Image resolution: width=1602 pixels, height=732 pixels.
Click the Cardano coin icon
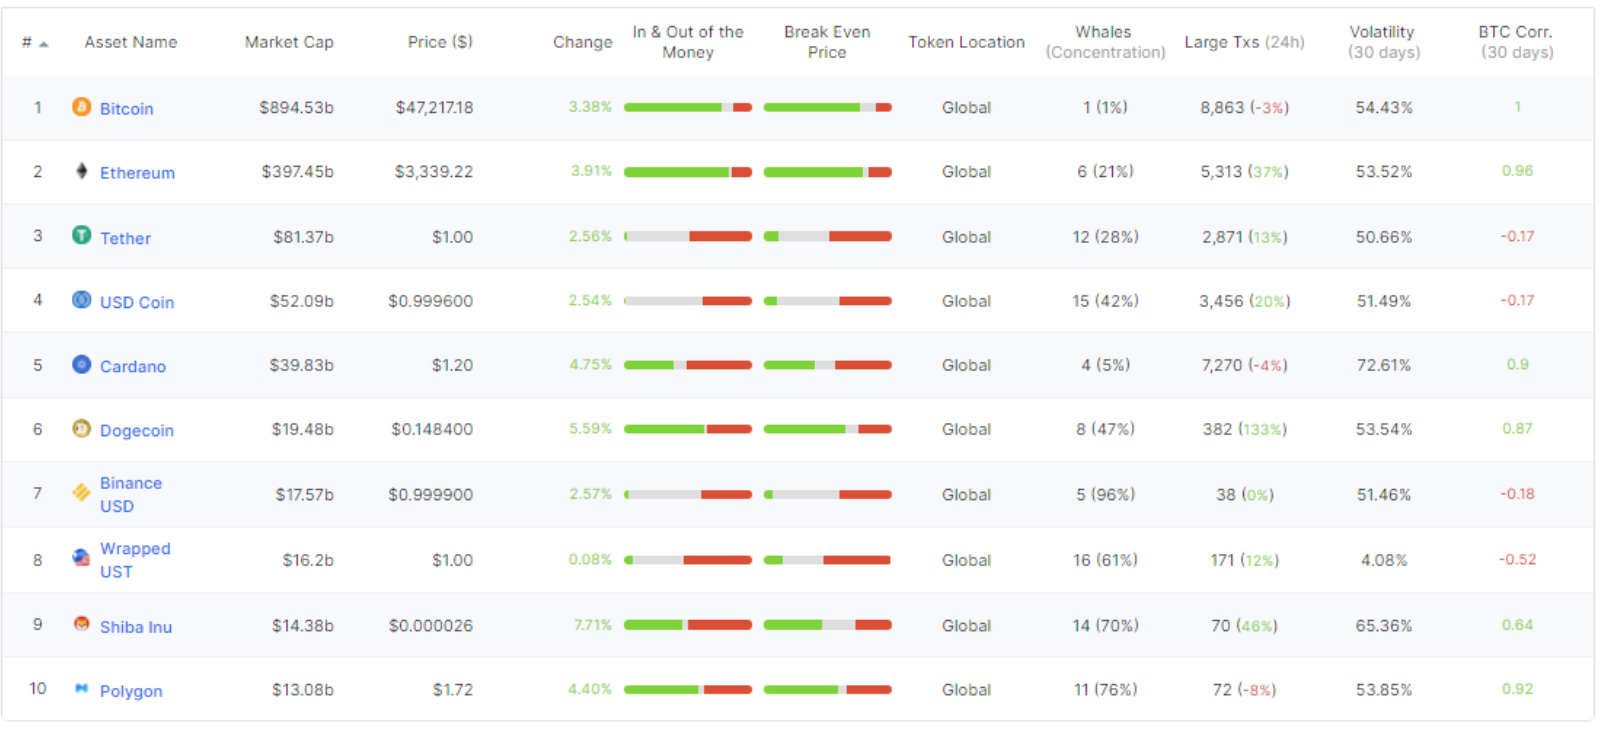(x=82, y=364)
